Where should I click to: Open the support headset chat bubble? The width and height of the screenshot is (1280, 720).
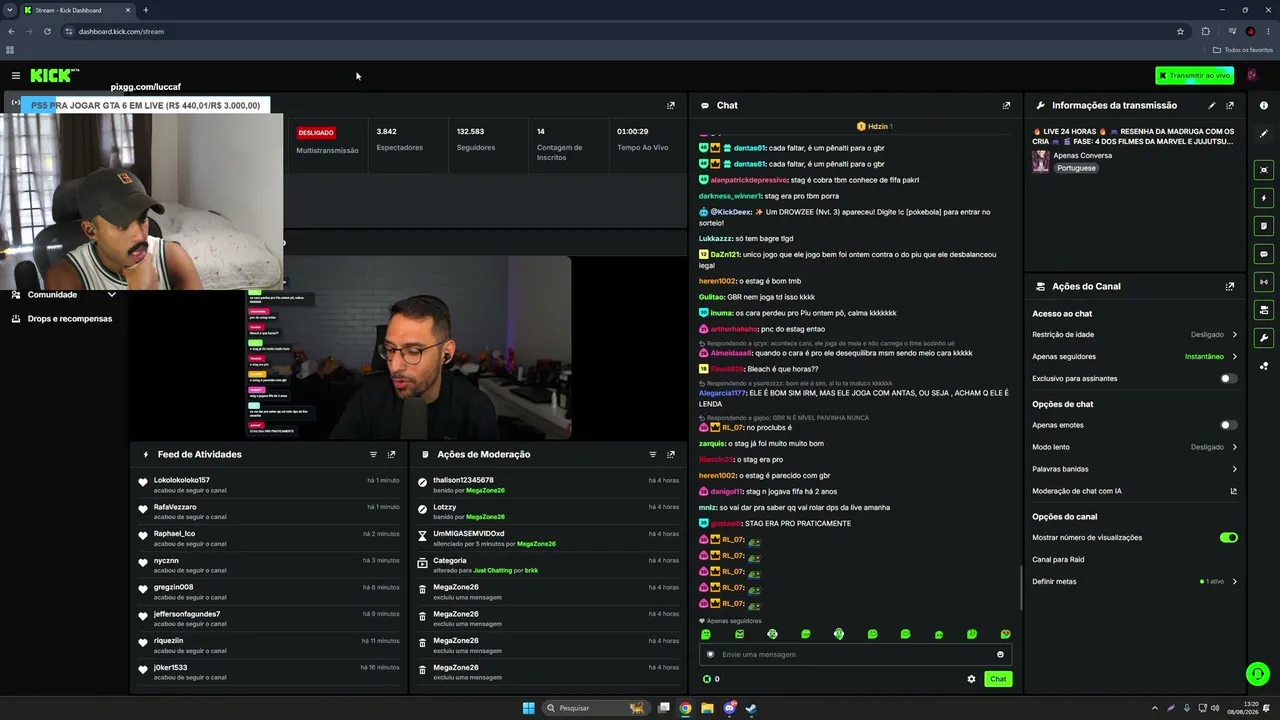pyautogui.click(x=1258, y=674)
